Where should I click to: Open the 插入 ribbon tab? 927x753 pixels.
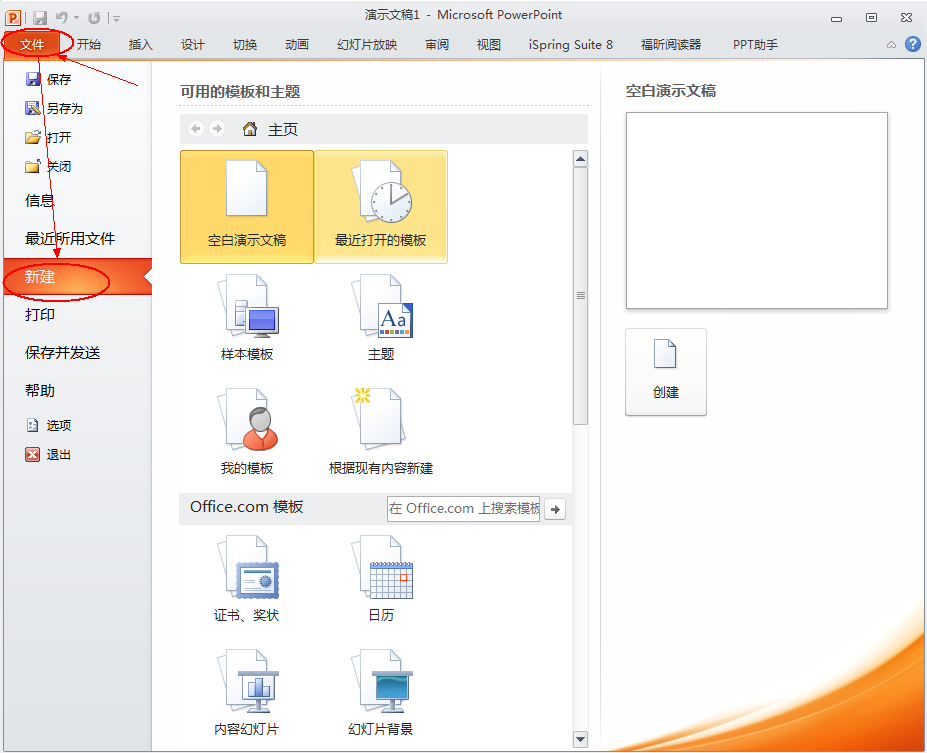[x=141, y=44]
